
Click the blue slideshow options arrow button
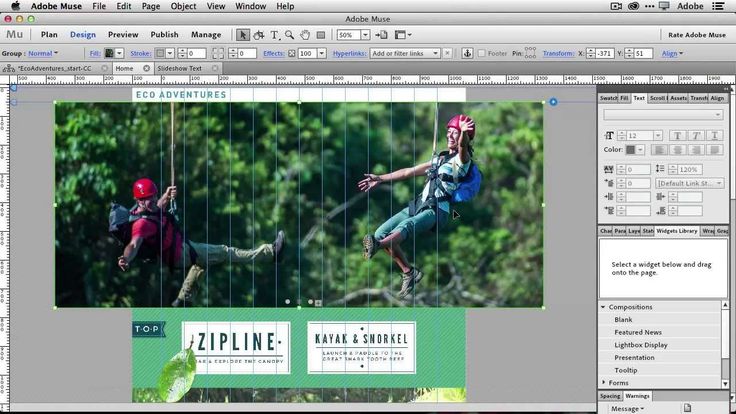point(553,102)
